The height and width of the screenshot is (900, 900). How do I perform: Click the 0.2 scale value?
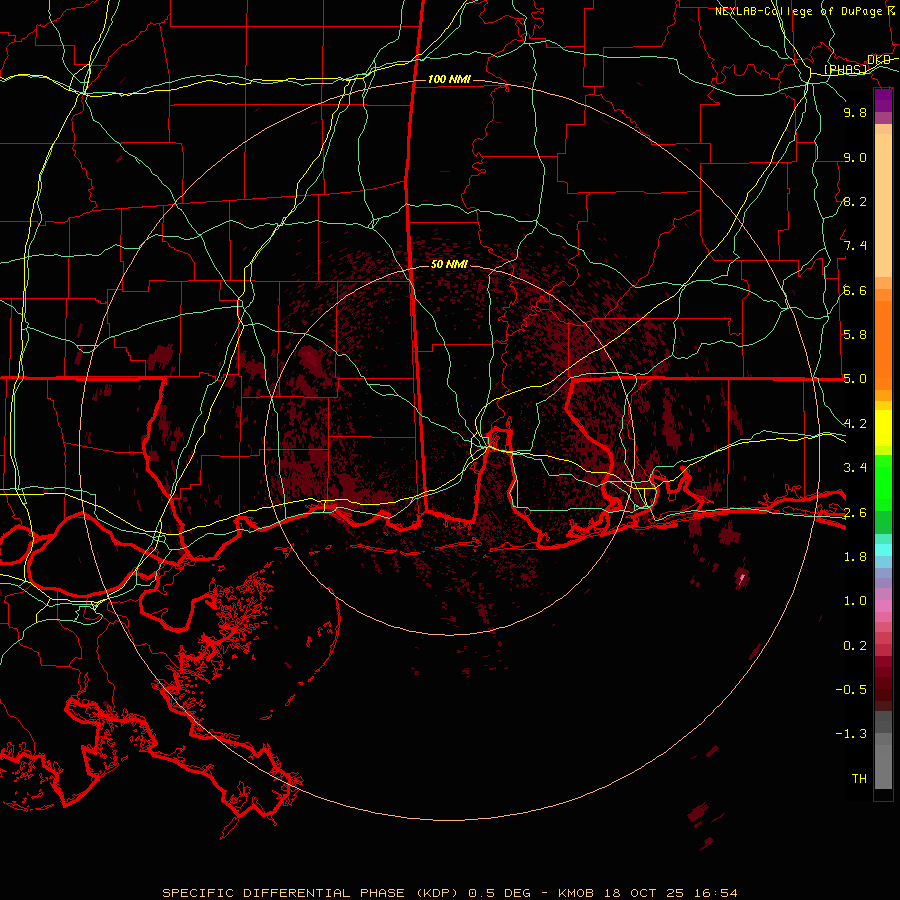[x=855, y=646]
